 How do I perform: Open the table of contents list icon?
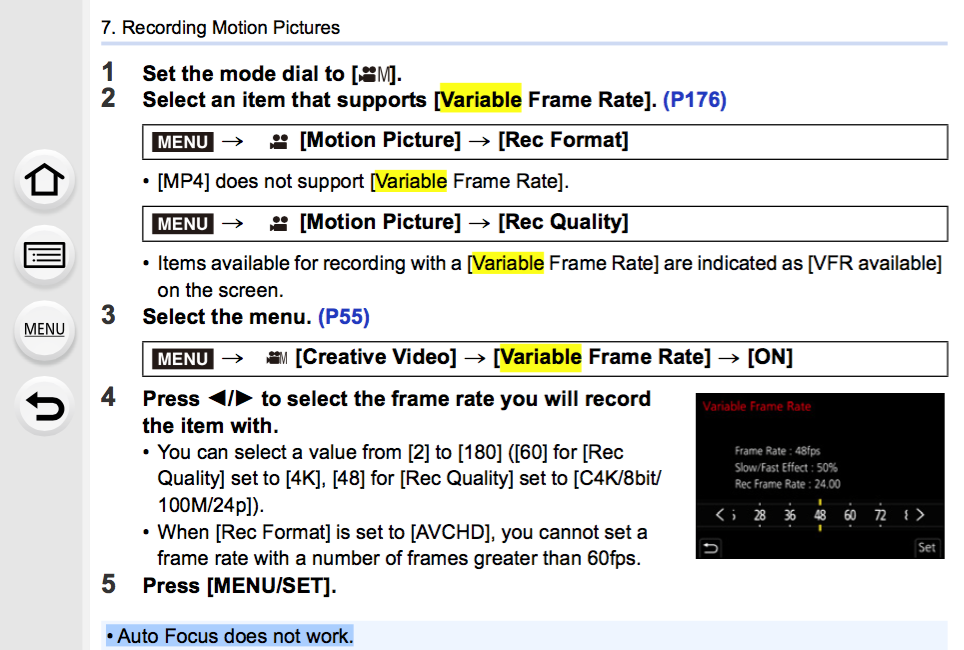44,255
